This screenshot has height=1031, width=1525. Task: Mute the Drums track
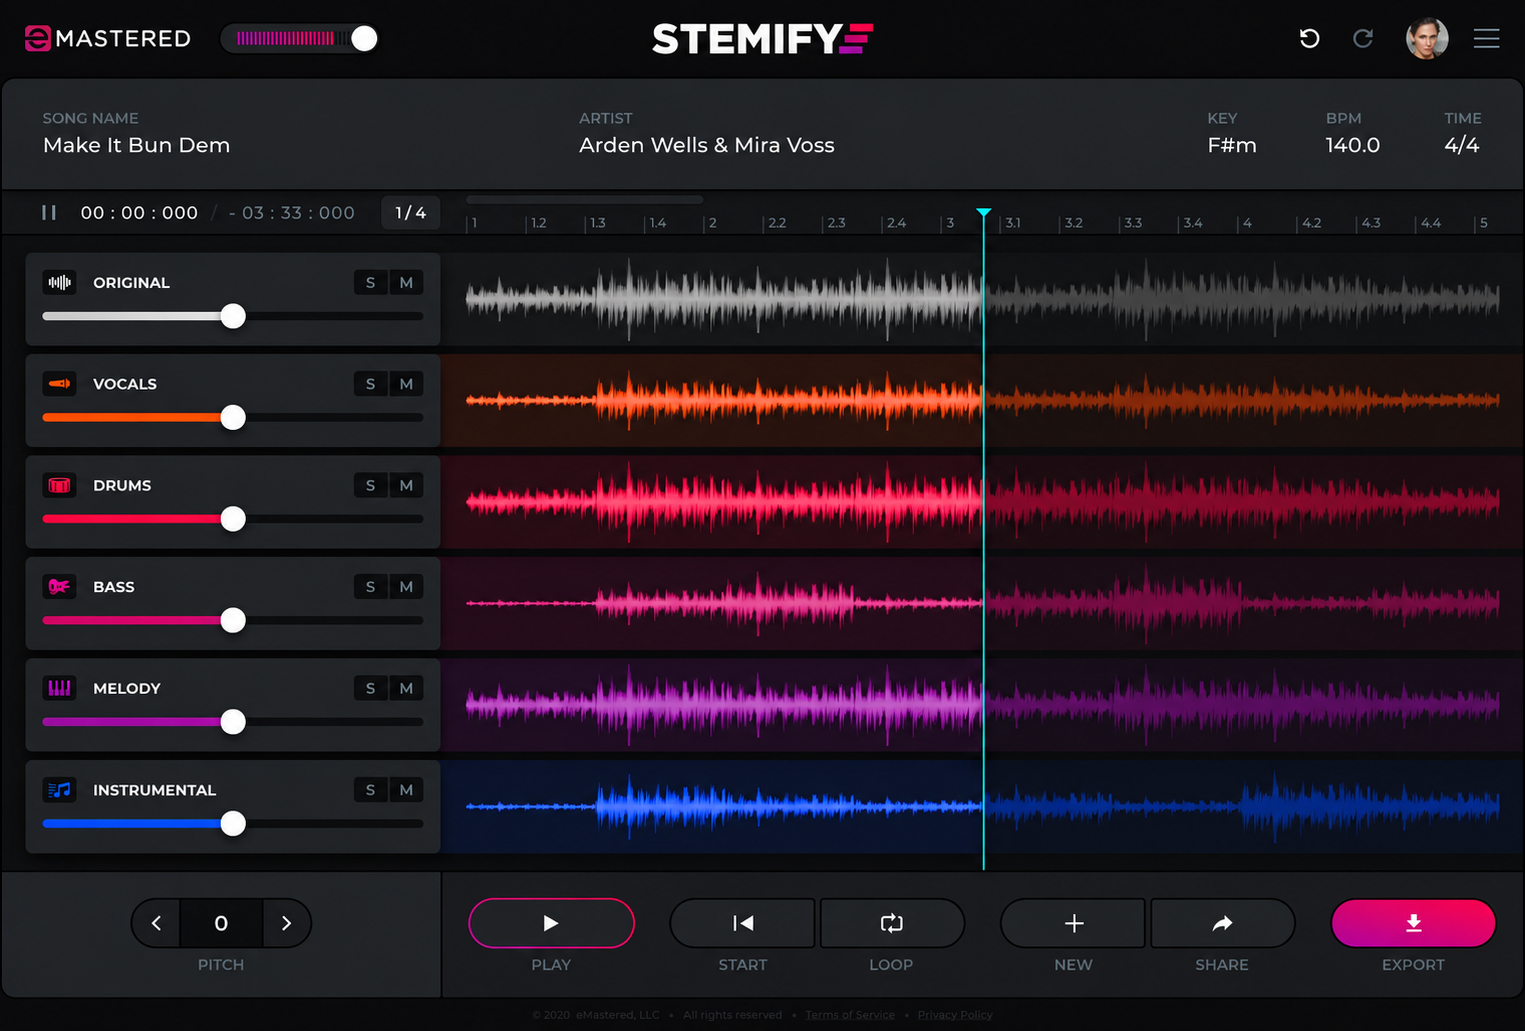(406, 486)
